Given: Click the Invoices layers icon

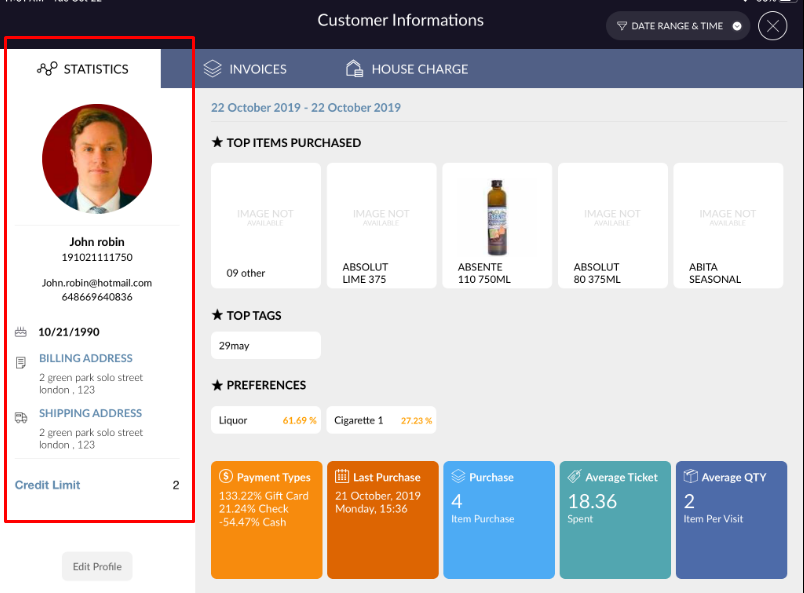Looking at the screenshot, I should click(x=212, y=69).
